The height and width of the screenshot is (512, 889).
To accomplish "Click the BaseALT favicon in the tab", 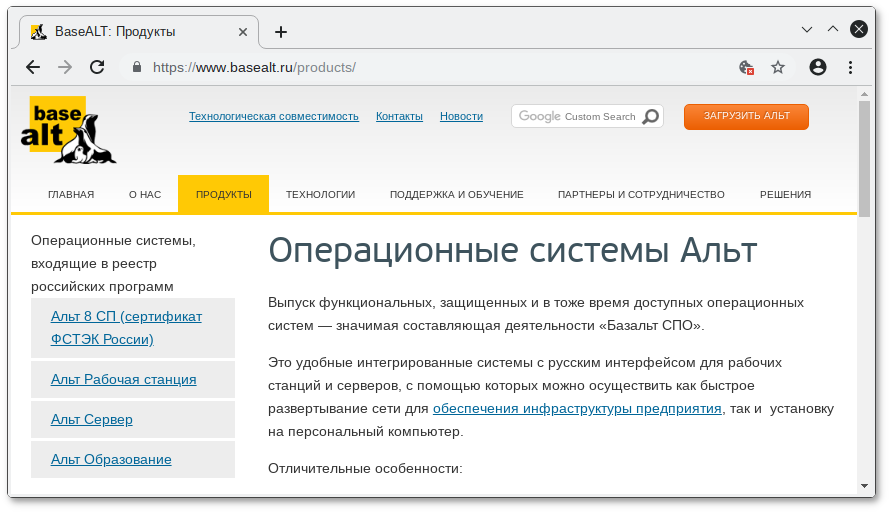I will coord(39,32).
